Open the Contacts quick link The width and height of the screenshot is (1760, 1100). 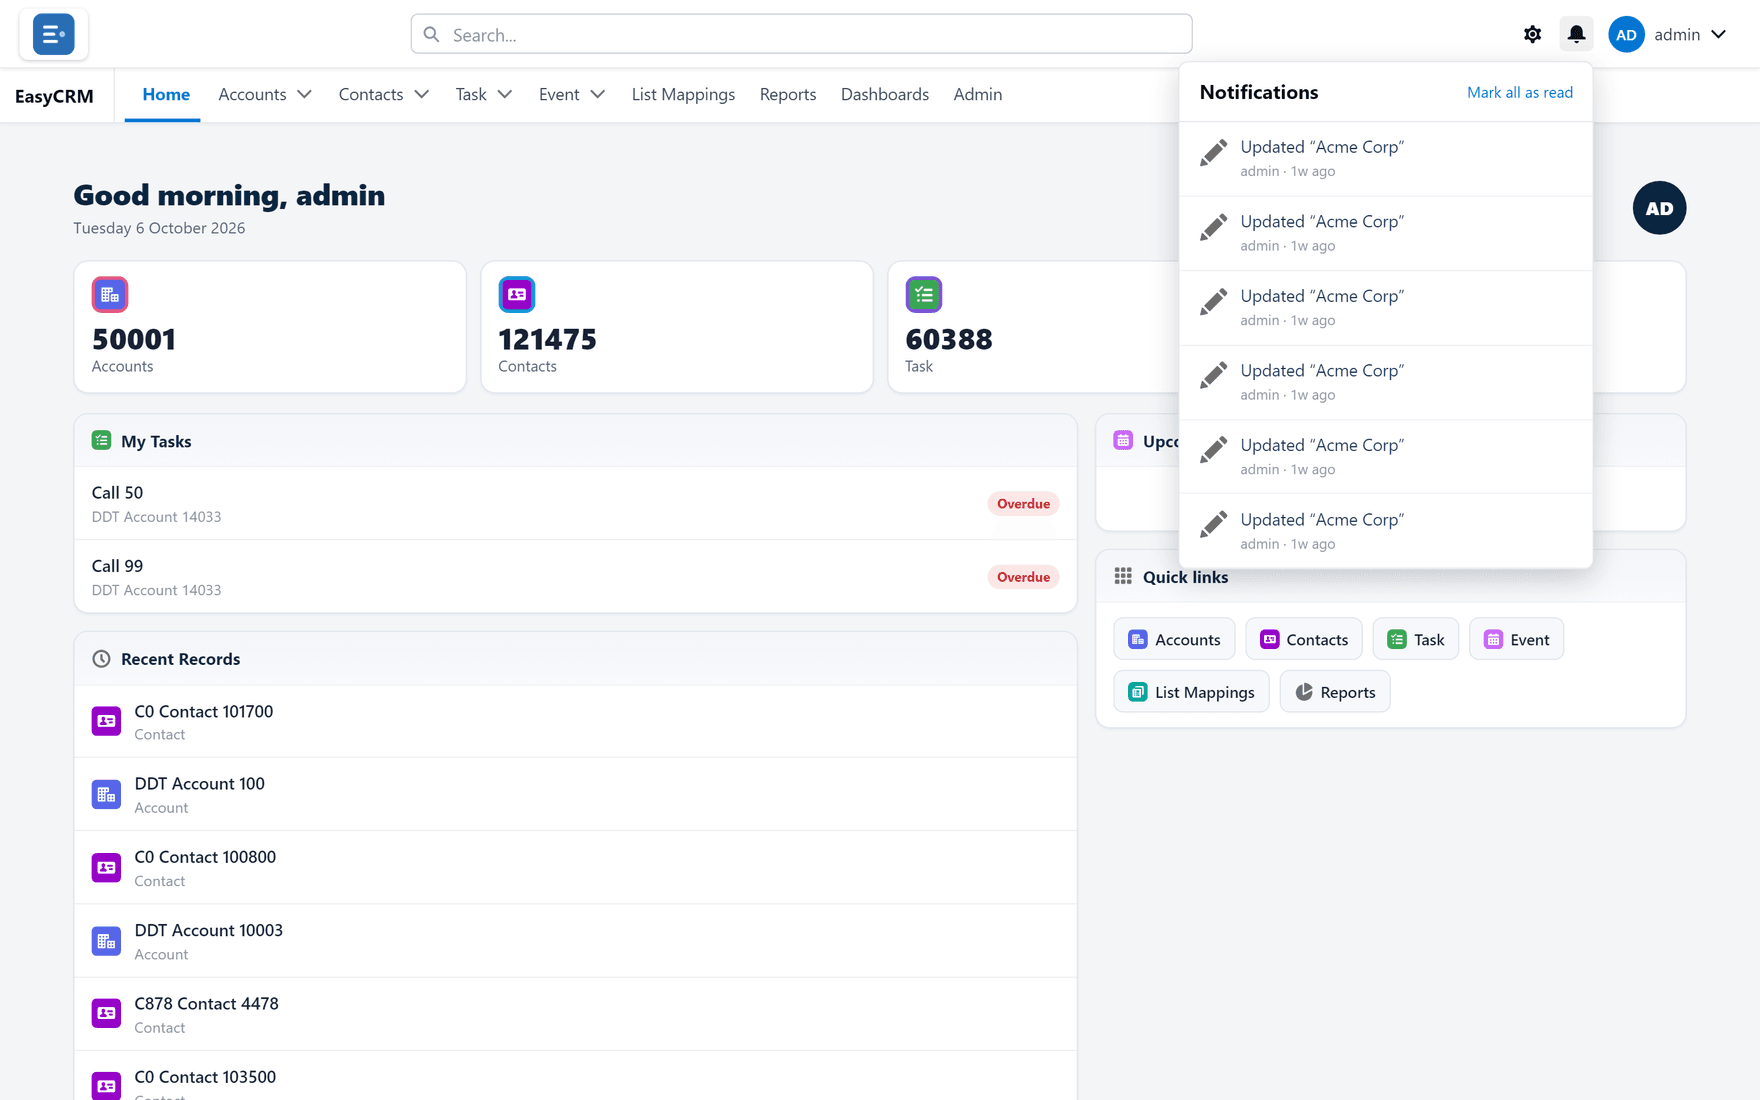tap(1304, 639)
